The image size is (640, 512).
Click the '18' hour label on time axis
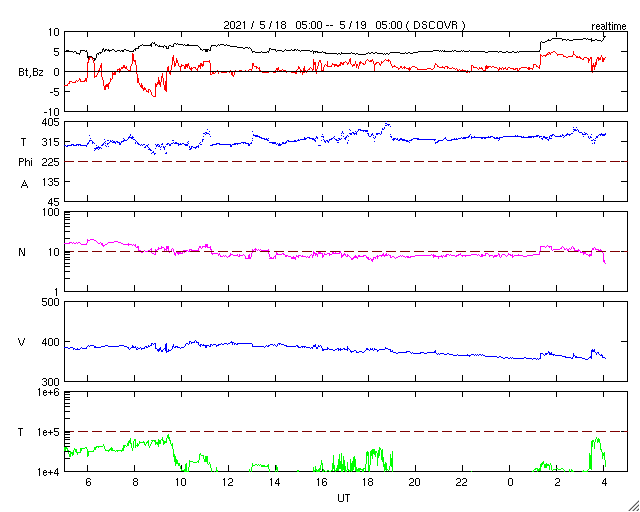click(368, 482)
